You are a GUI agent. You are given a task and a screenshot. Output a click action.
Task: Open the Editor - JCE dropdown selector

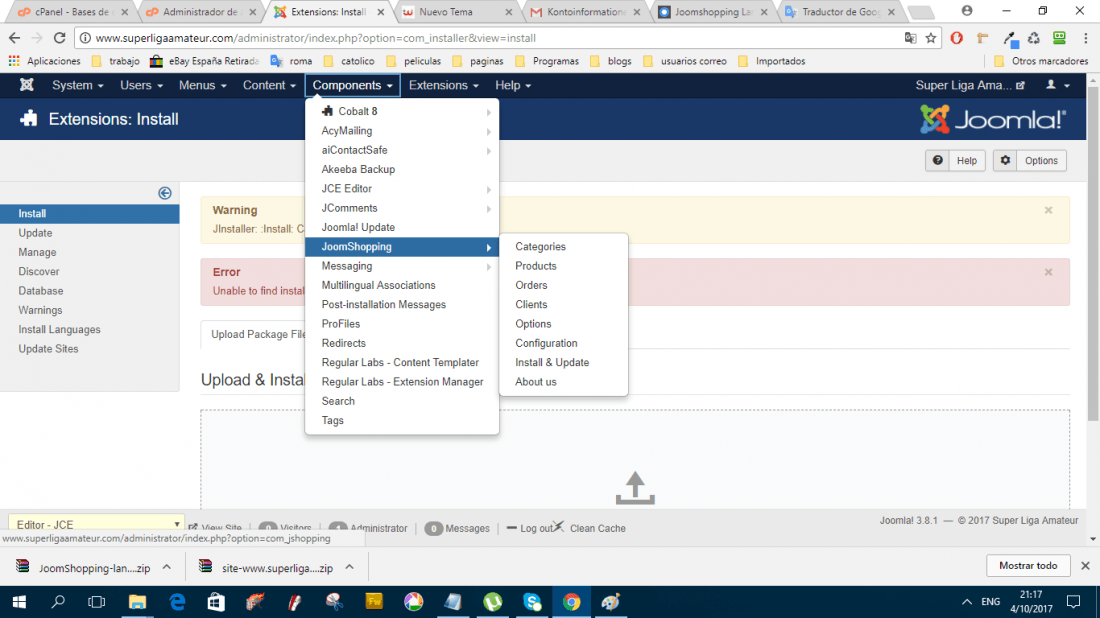click(96, 524)
